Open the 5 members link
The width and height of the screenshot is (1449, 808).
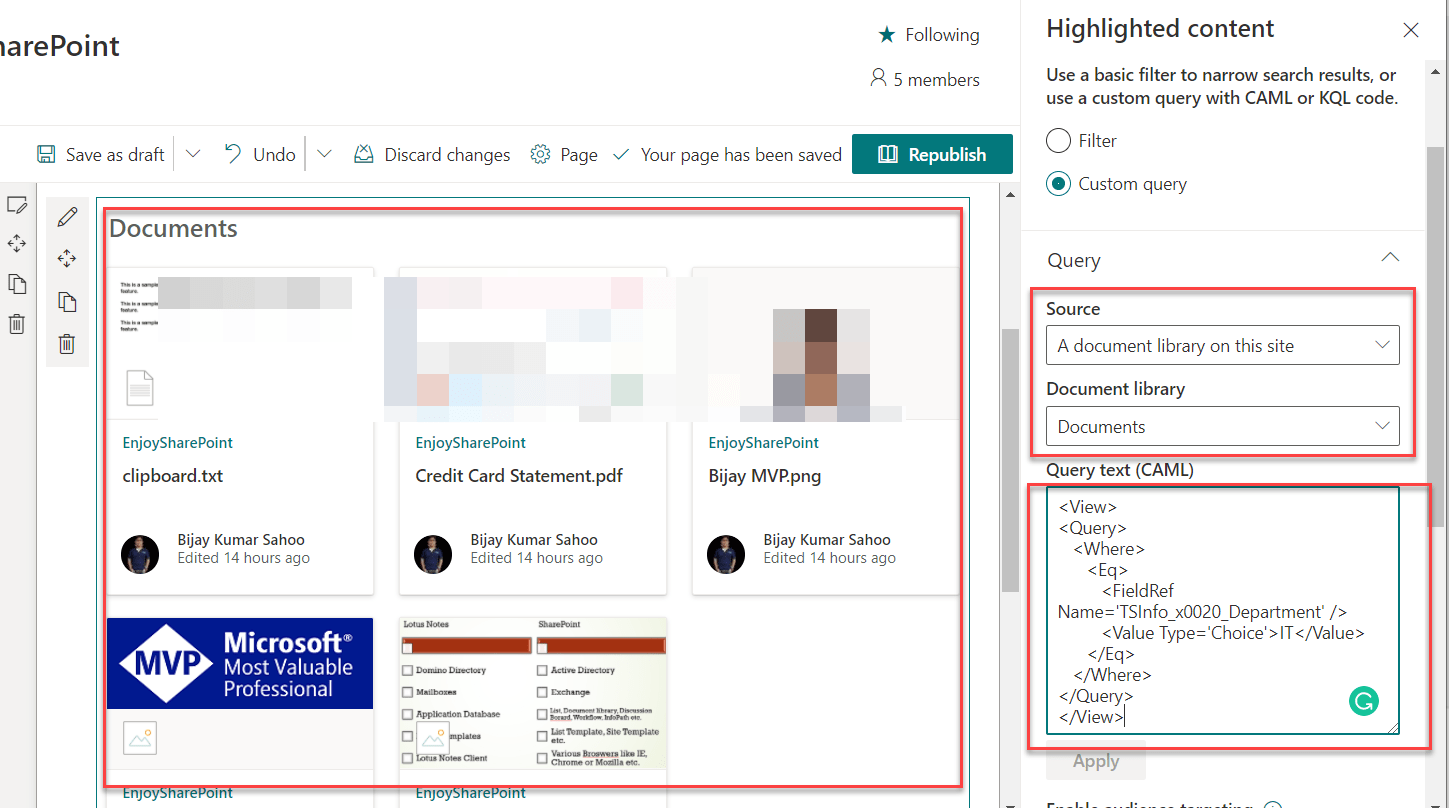pyautogui.click(x=924, y=79)
